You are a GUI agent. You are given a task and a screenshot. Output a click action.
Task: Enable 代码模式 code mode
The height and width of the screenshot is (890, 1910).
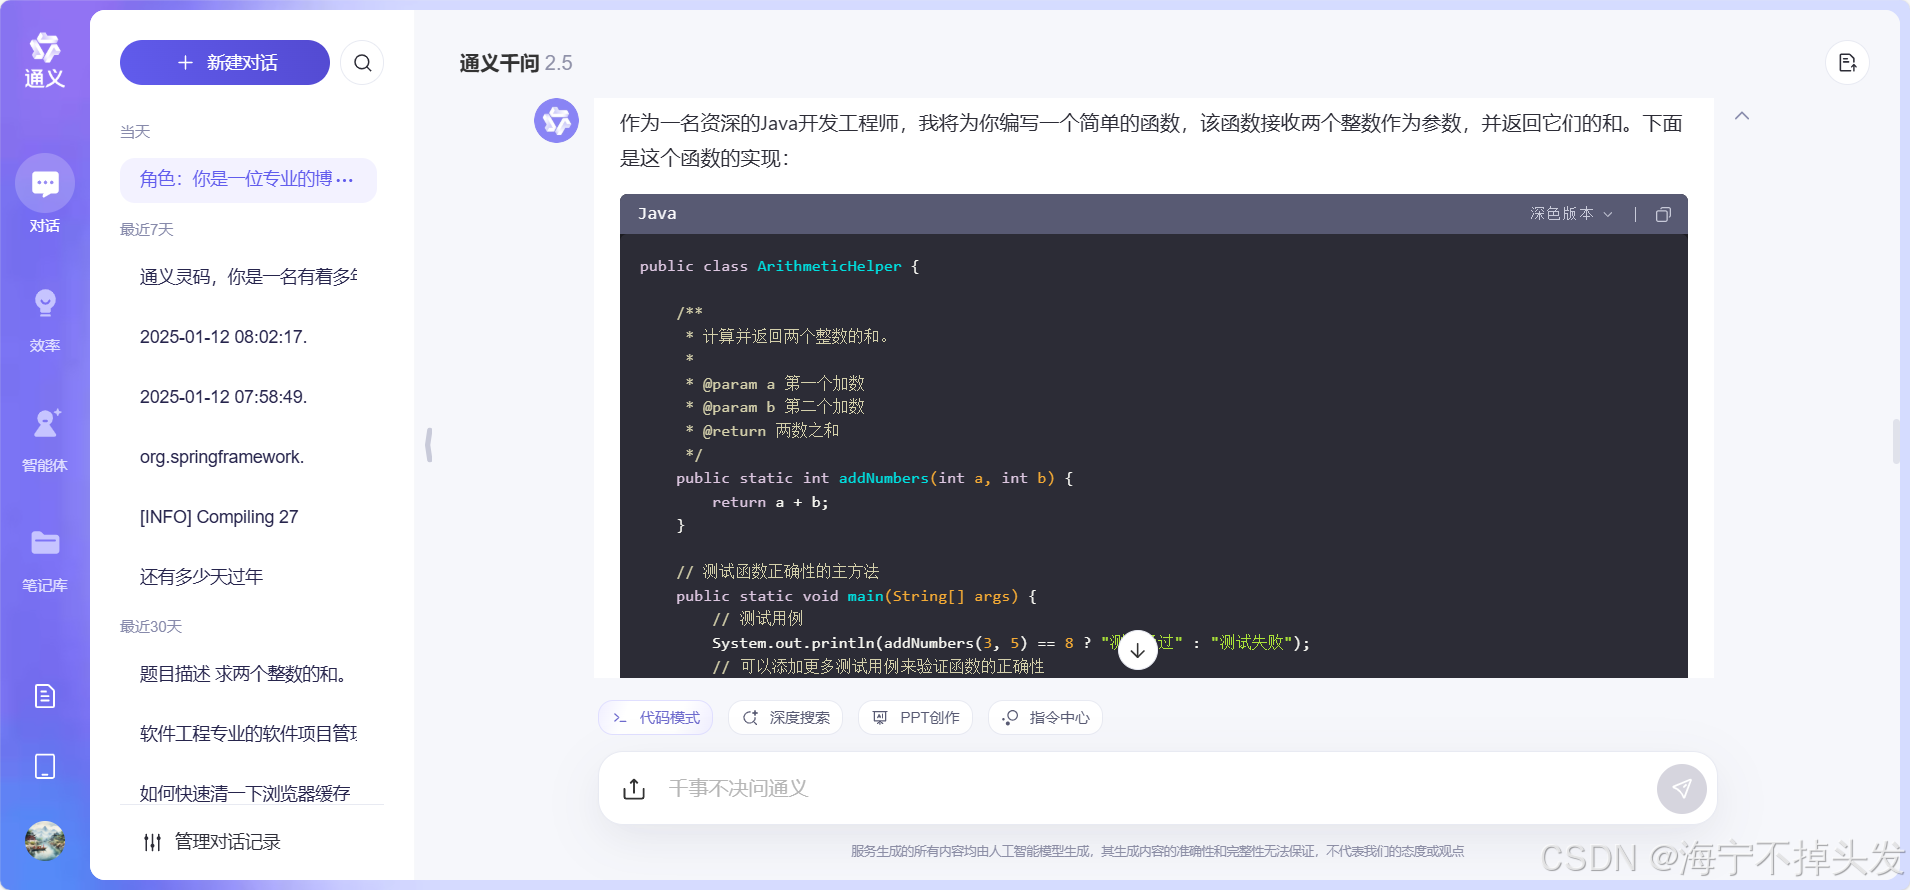coord(656,718)
